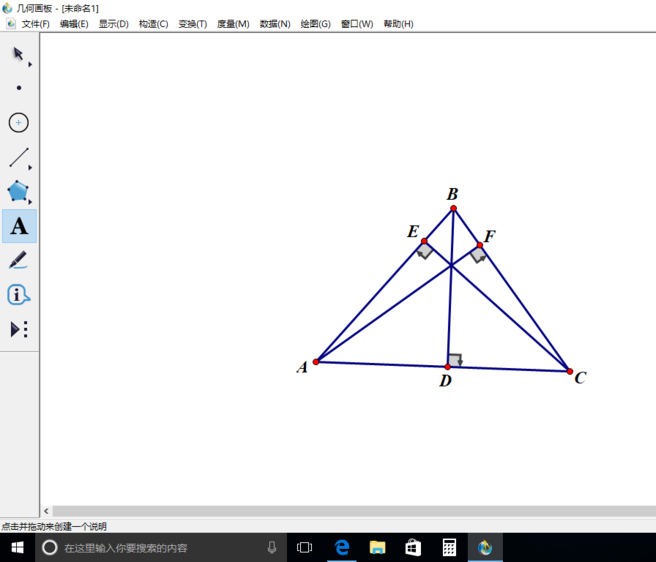
Task: Expand the Polygon tool flyout triangle
Action: 30,202
